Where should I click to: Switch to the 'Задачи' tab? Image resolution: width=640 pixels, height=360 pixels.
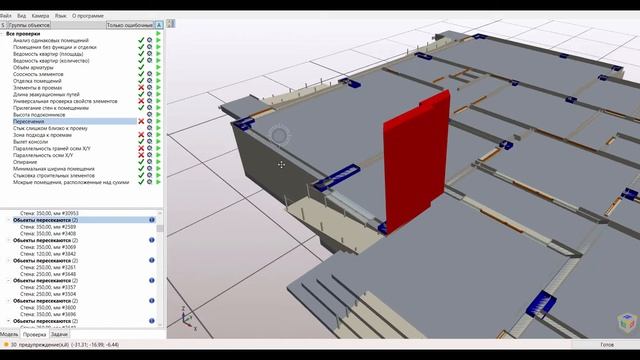pyautogui.click(x=59, y=334)
